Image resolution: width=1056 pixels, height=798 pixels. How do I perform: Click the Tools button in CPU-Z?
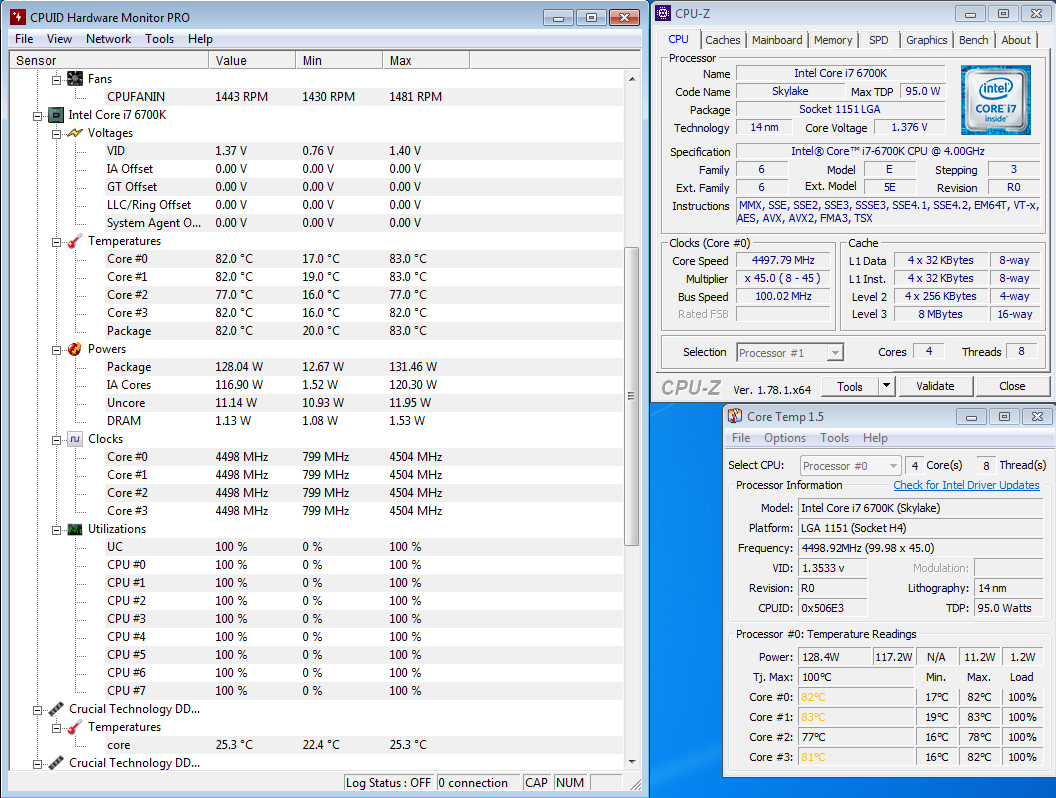pyautogui.click(x=850, y=386)
